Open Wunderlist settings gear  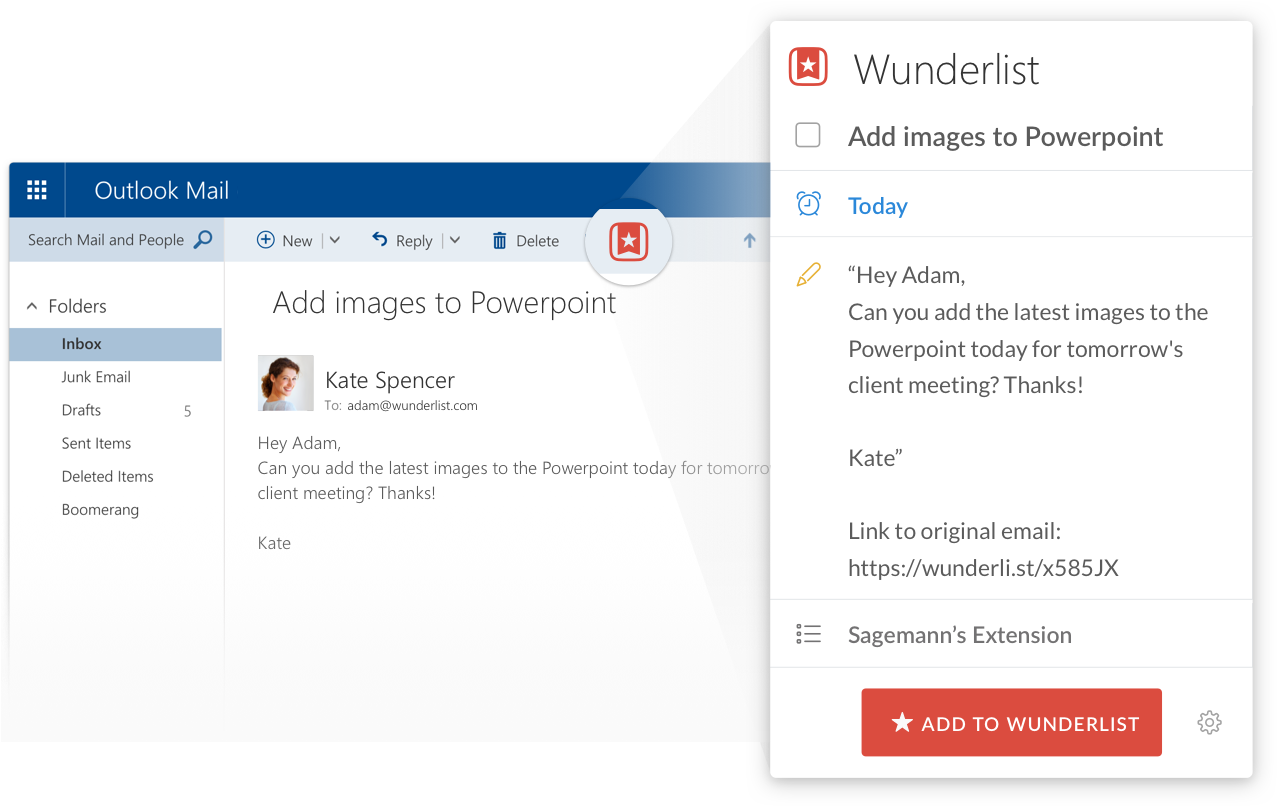(1209, 722)
